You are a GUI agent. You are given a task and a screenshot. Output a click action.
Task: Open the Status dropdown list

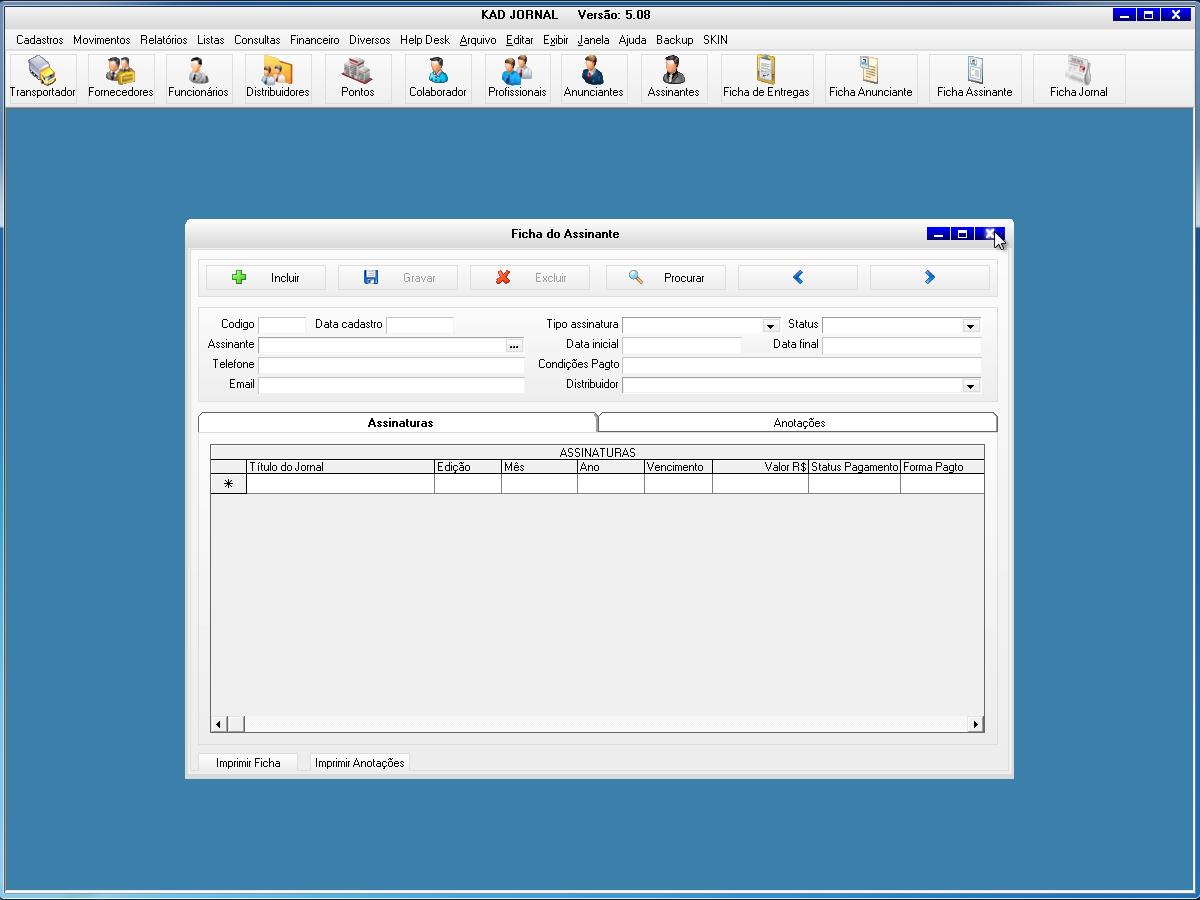click(x=970, y=326)
